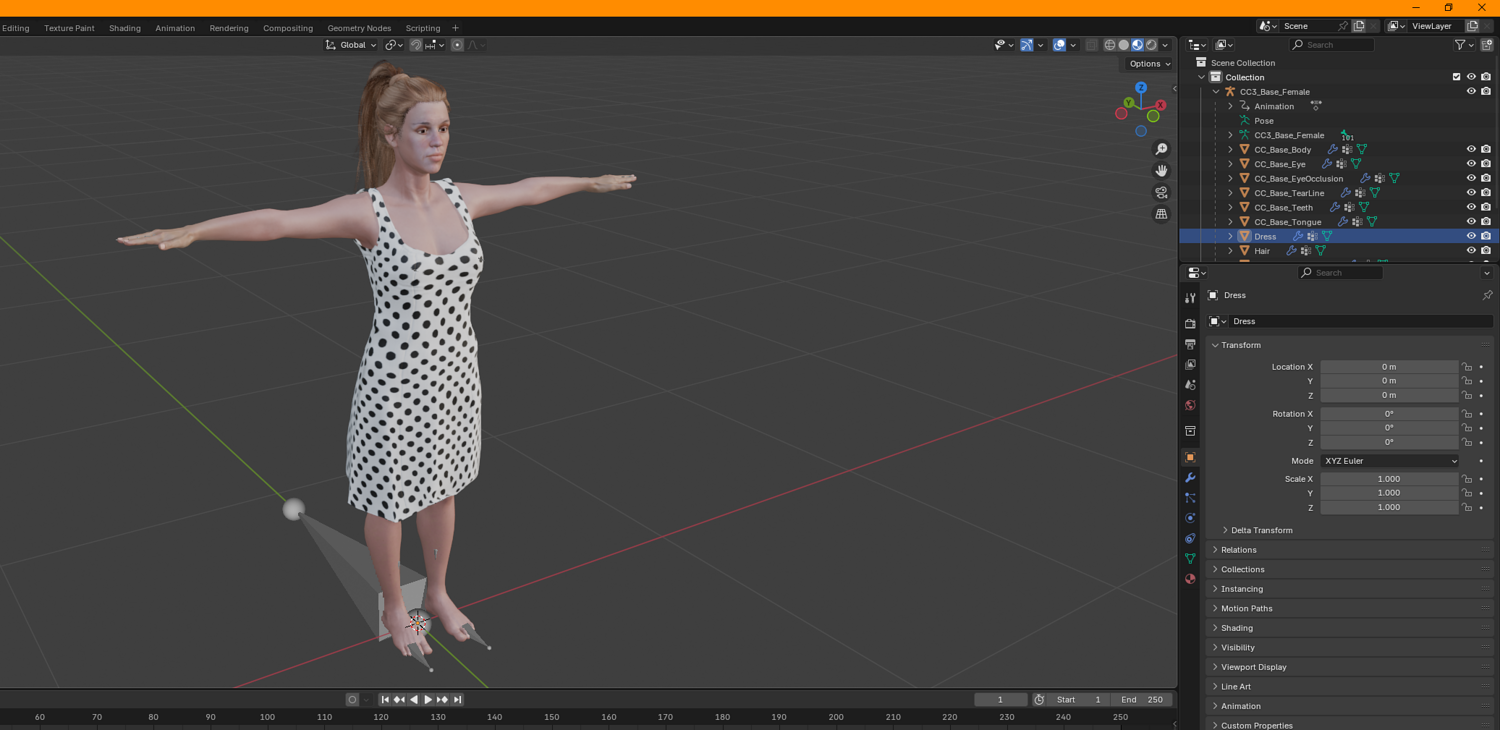Add a new workspace with plus button
The height and width of the screenshot is (730, 1500).
click(455, 28)
